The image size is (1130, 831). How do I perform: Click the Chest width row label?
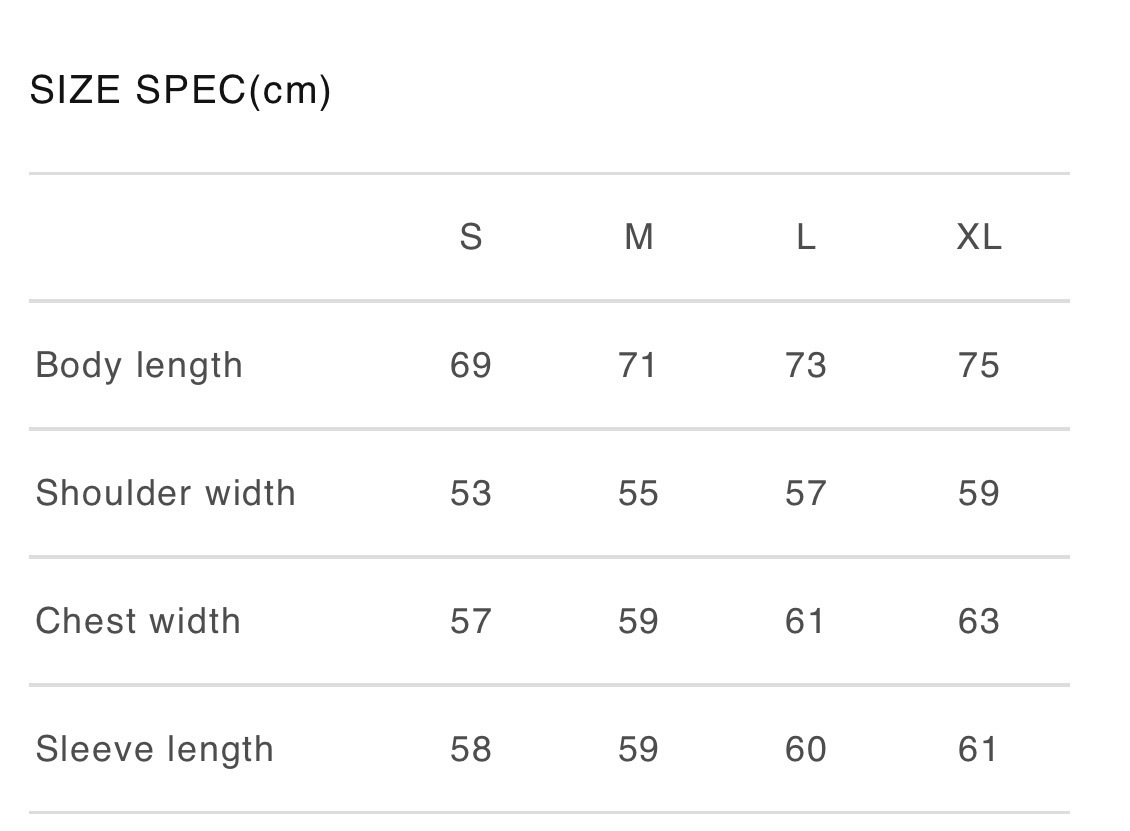(x=138, y=621)
